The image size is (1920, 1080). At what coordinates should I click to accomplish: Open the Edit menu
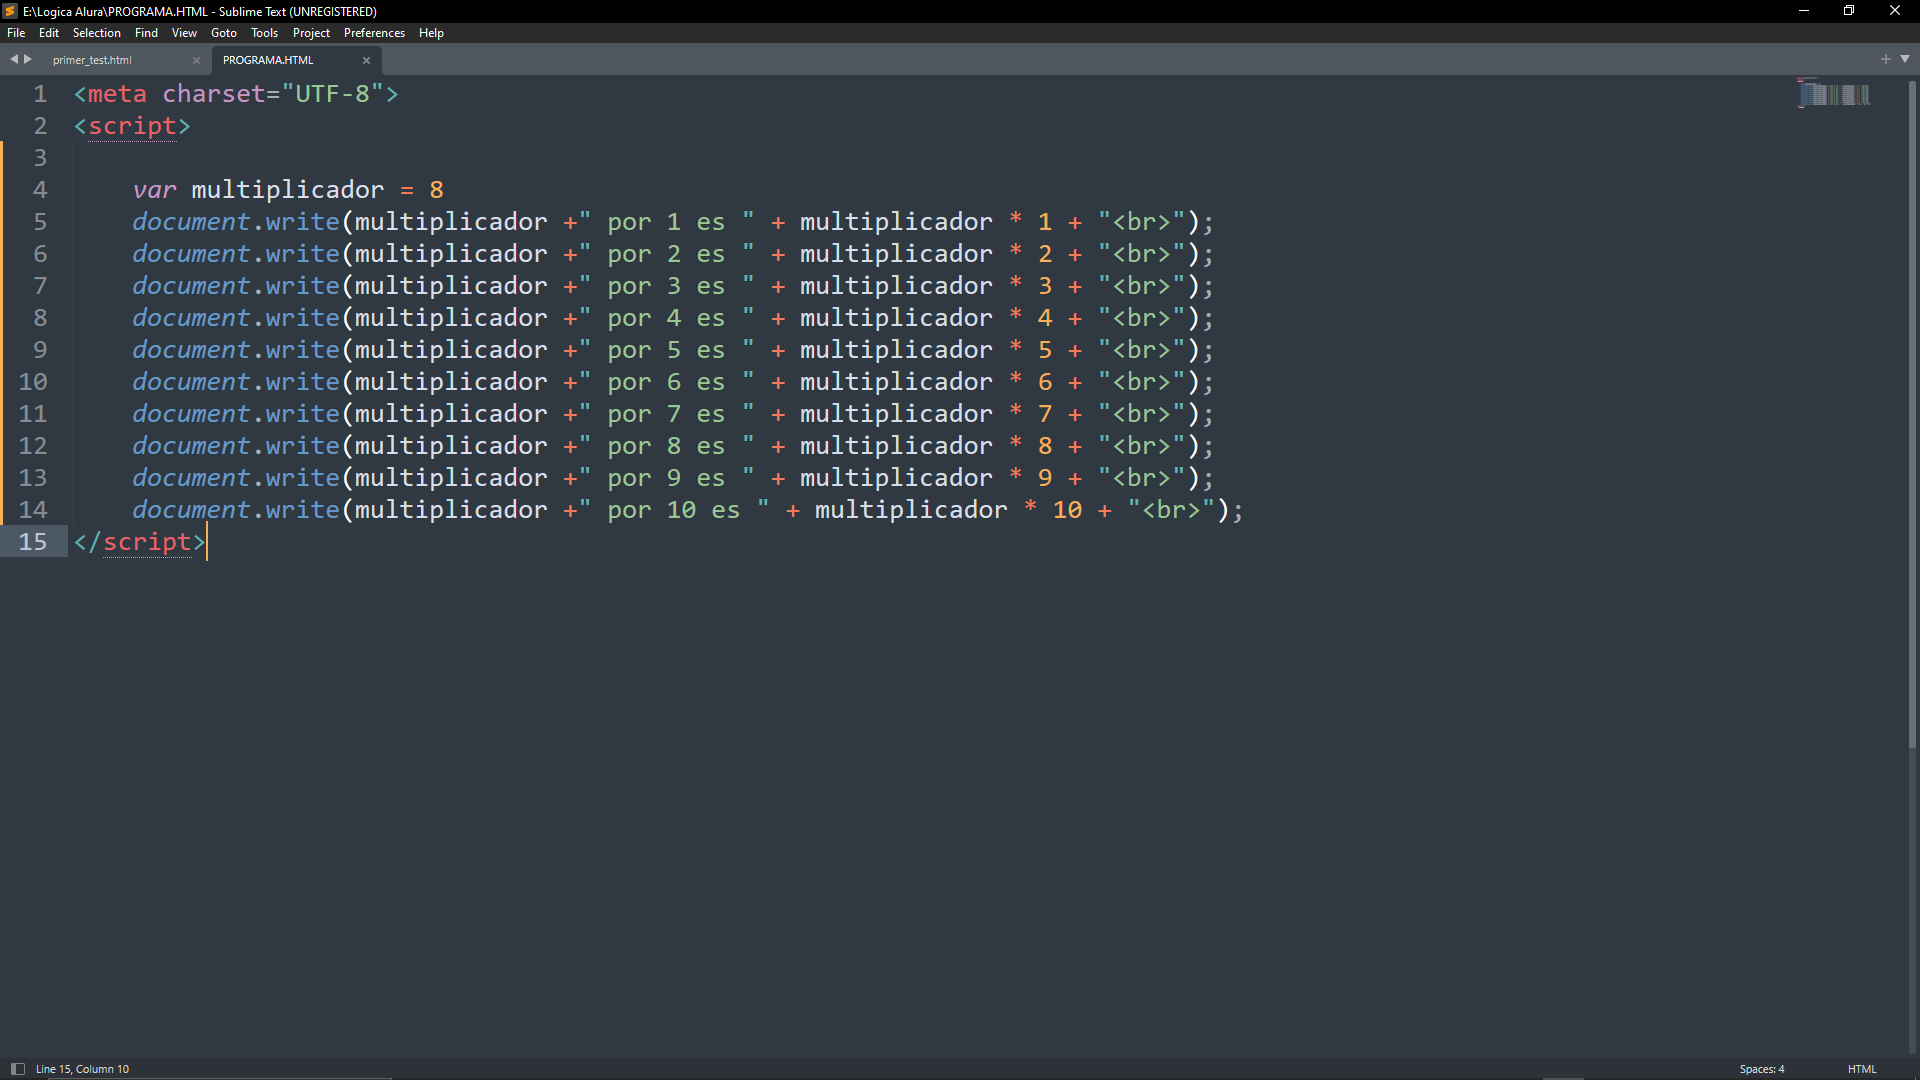48,33
